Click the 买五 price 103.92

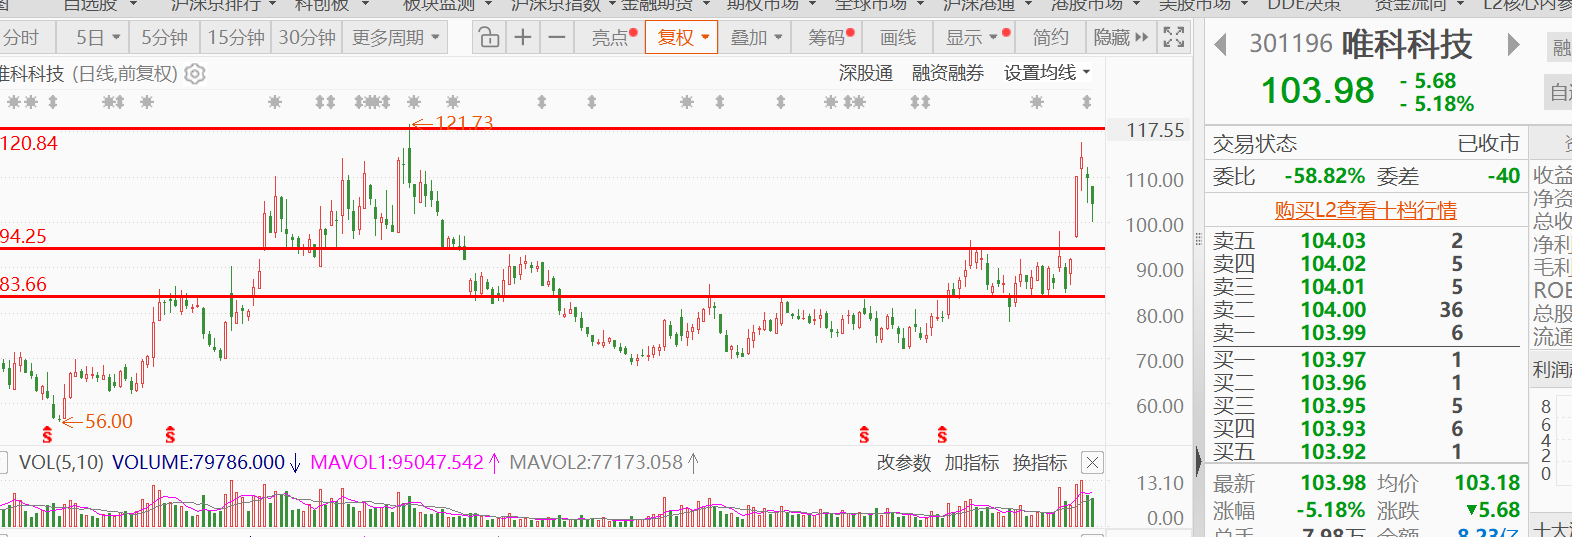coord(1333,452)
